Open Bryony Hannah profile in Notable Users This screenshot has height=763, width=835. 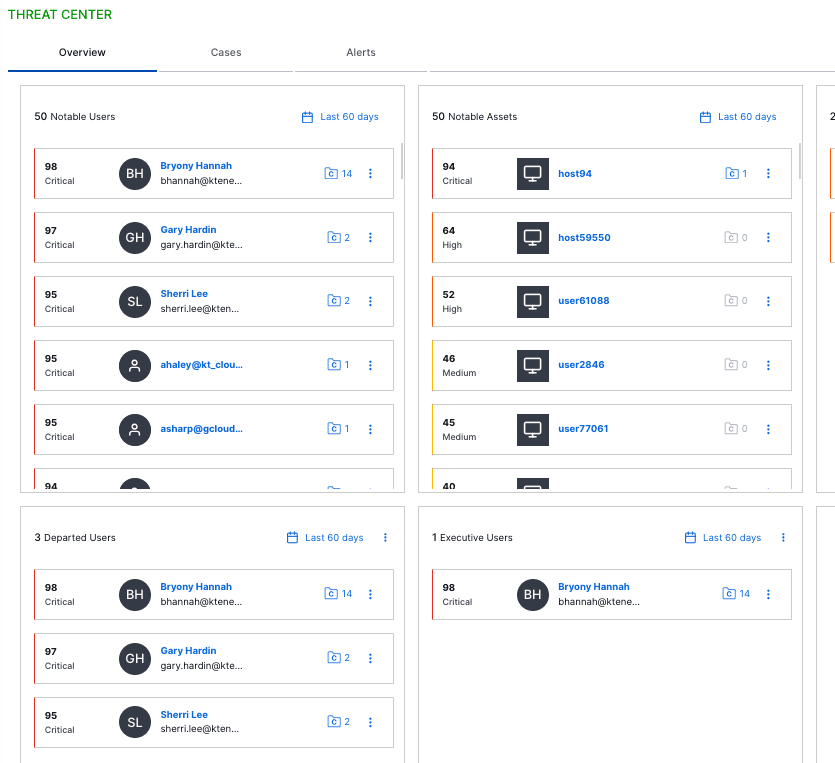pyautogui.click(x=196, y=166)
